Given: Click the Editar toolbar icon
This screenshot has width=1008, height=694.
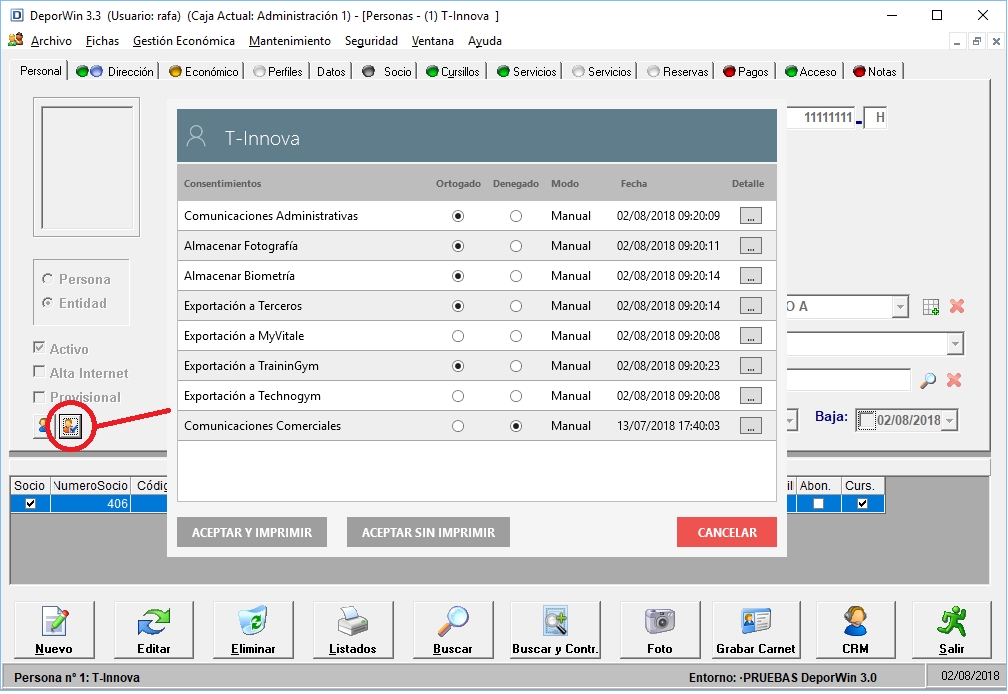Looking at the screenshot, I should pos(154,621).
